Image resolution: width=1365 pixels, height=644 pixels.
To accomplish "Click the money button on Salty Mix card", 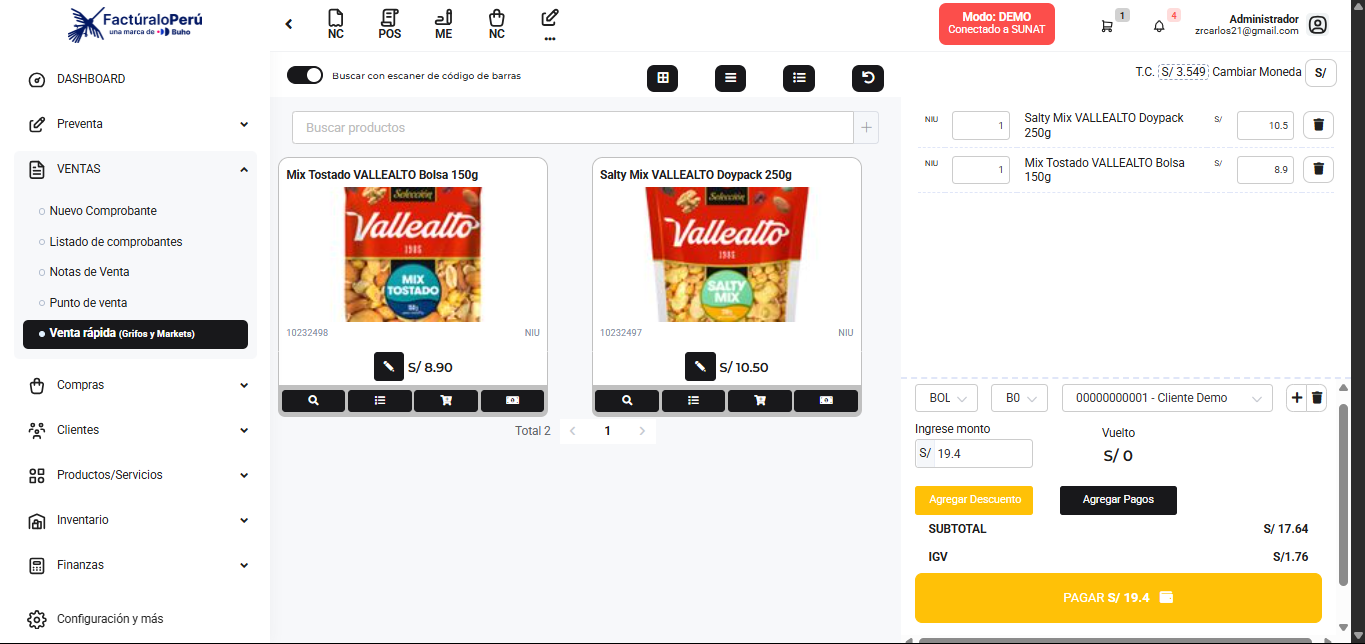I will 826,400.
